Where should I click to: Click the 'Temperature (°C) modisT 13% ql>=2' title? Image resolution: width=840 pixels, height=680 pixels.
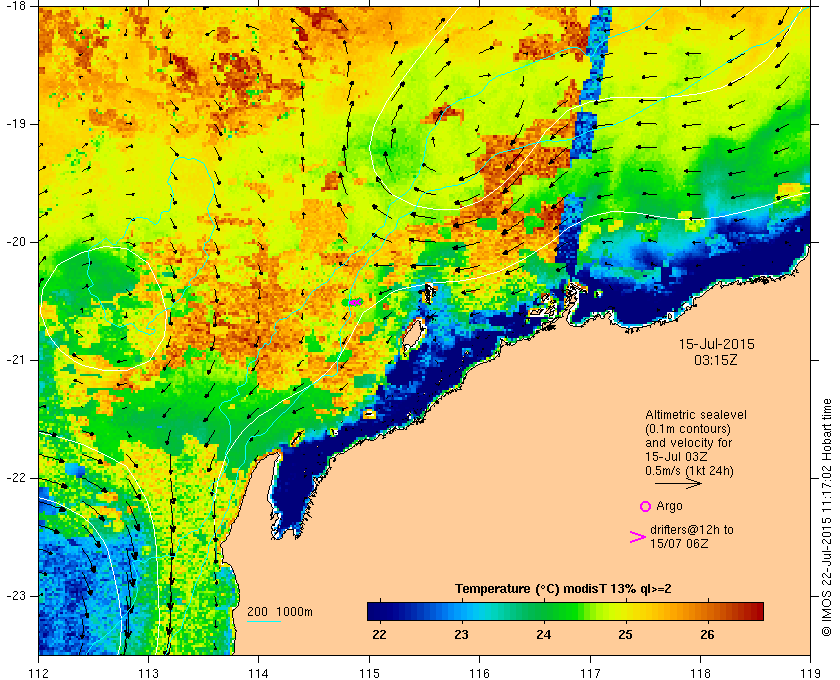563,589
